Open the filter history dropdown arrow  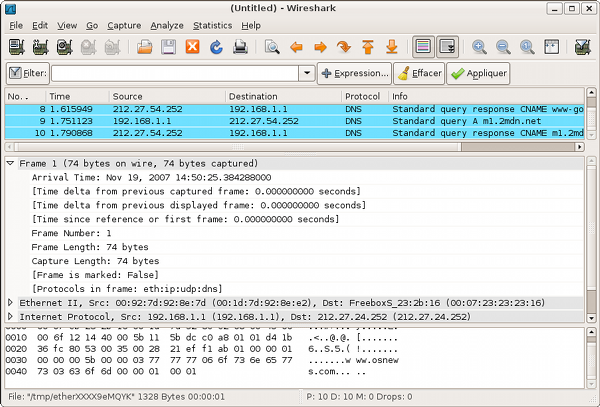click(x=307, y=73)
